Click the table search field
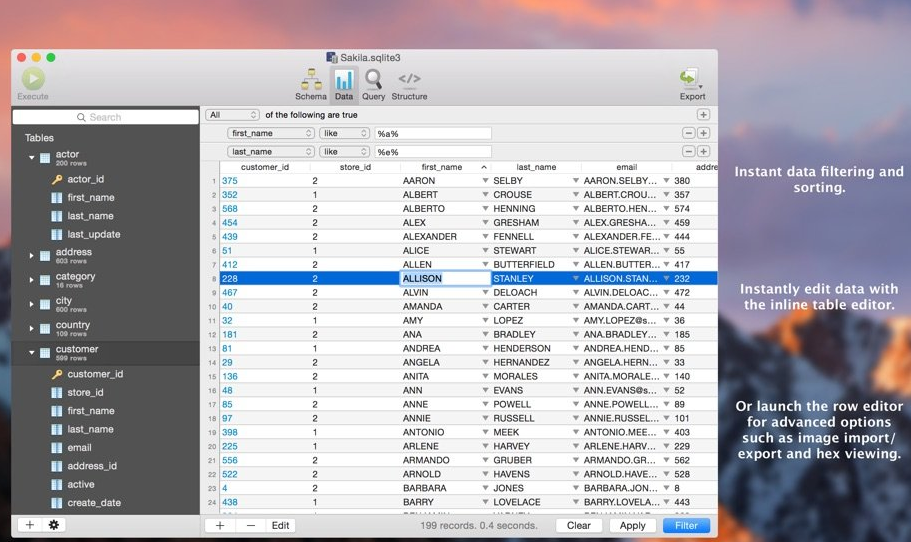This screenshot has height=542, width=911. point(105,117)
